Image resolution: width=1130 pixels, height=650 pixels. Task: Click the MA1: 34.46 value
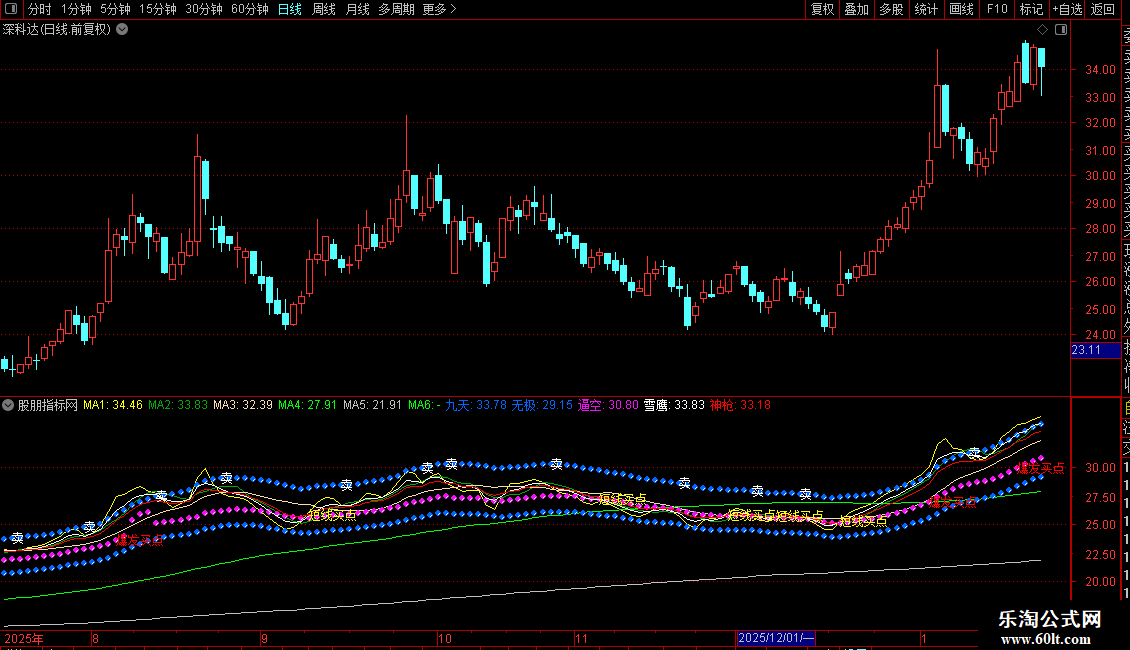(x=113, y=405)
